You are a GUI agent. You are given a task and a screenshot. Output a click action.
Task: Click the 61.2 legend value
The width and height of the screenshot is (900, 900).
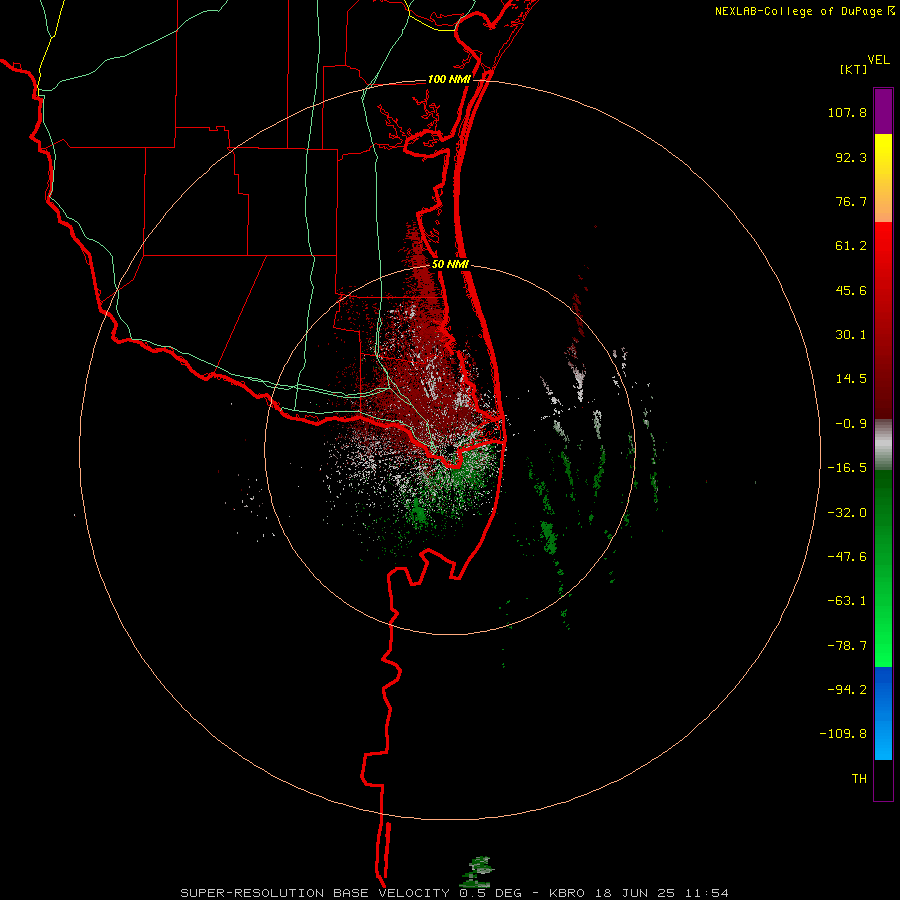[851, 246]
